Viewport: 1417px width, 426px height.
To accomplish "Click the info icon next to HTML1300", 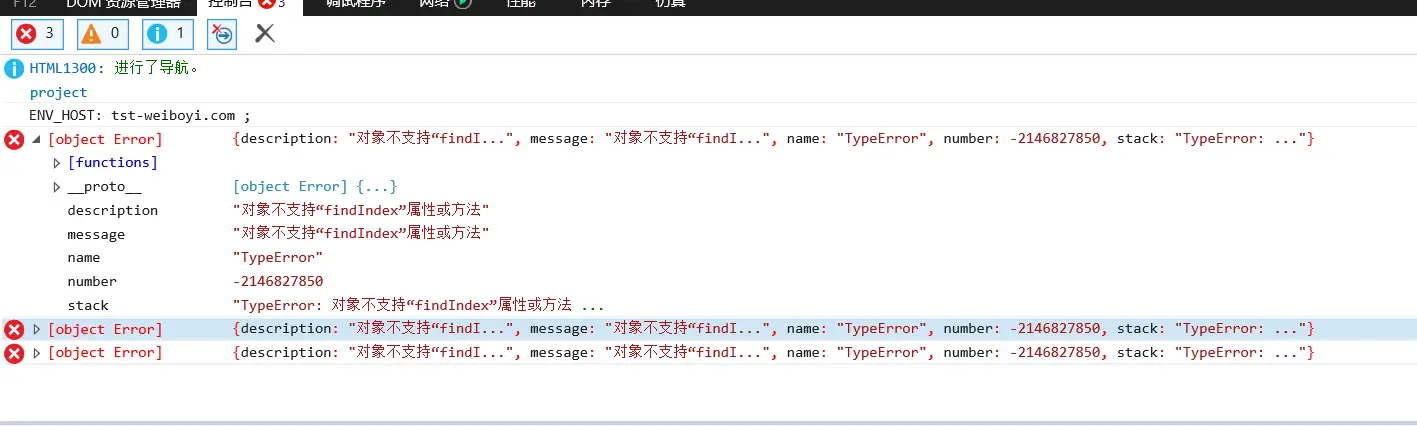I will click(14, 69).
